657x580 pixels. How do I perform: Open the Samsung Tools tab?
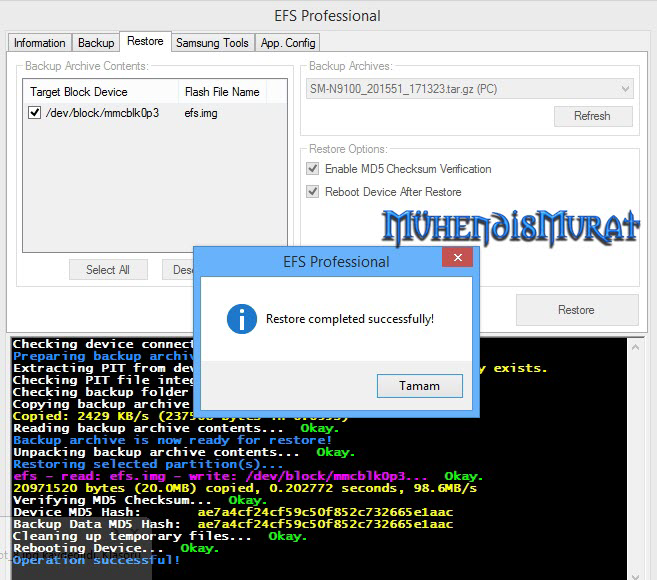point(212,43)
